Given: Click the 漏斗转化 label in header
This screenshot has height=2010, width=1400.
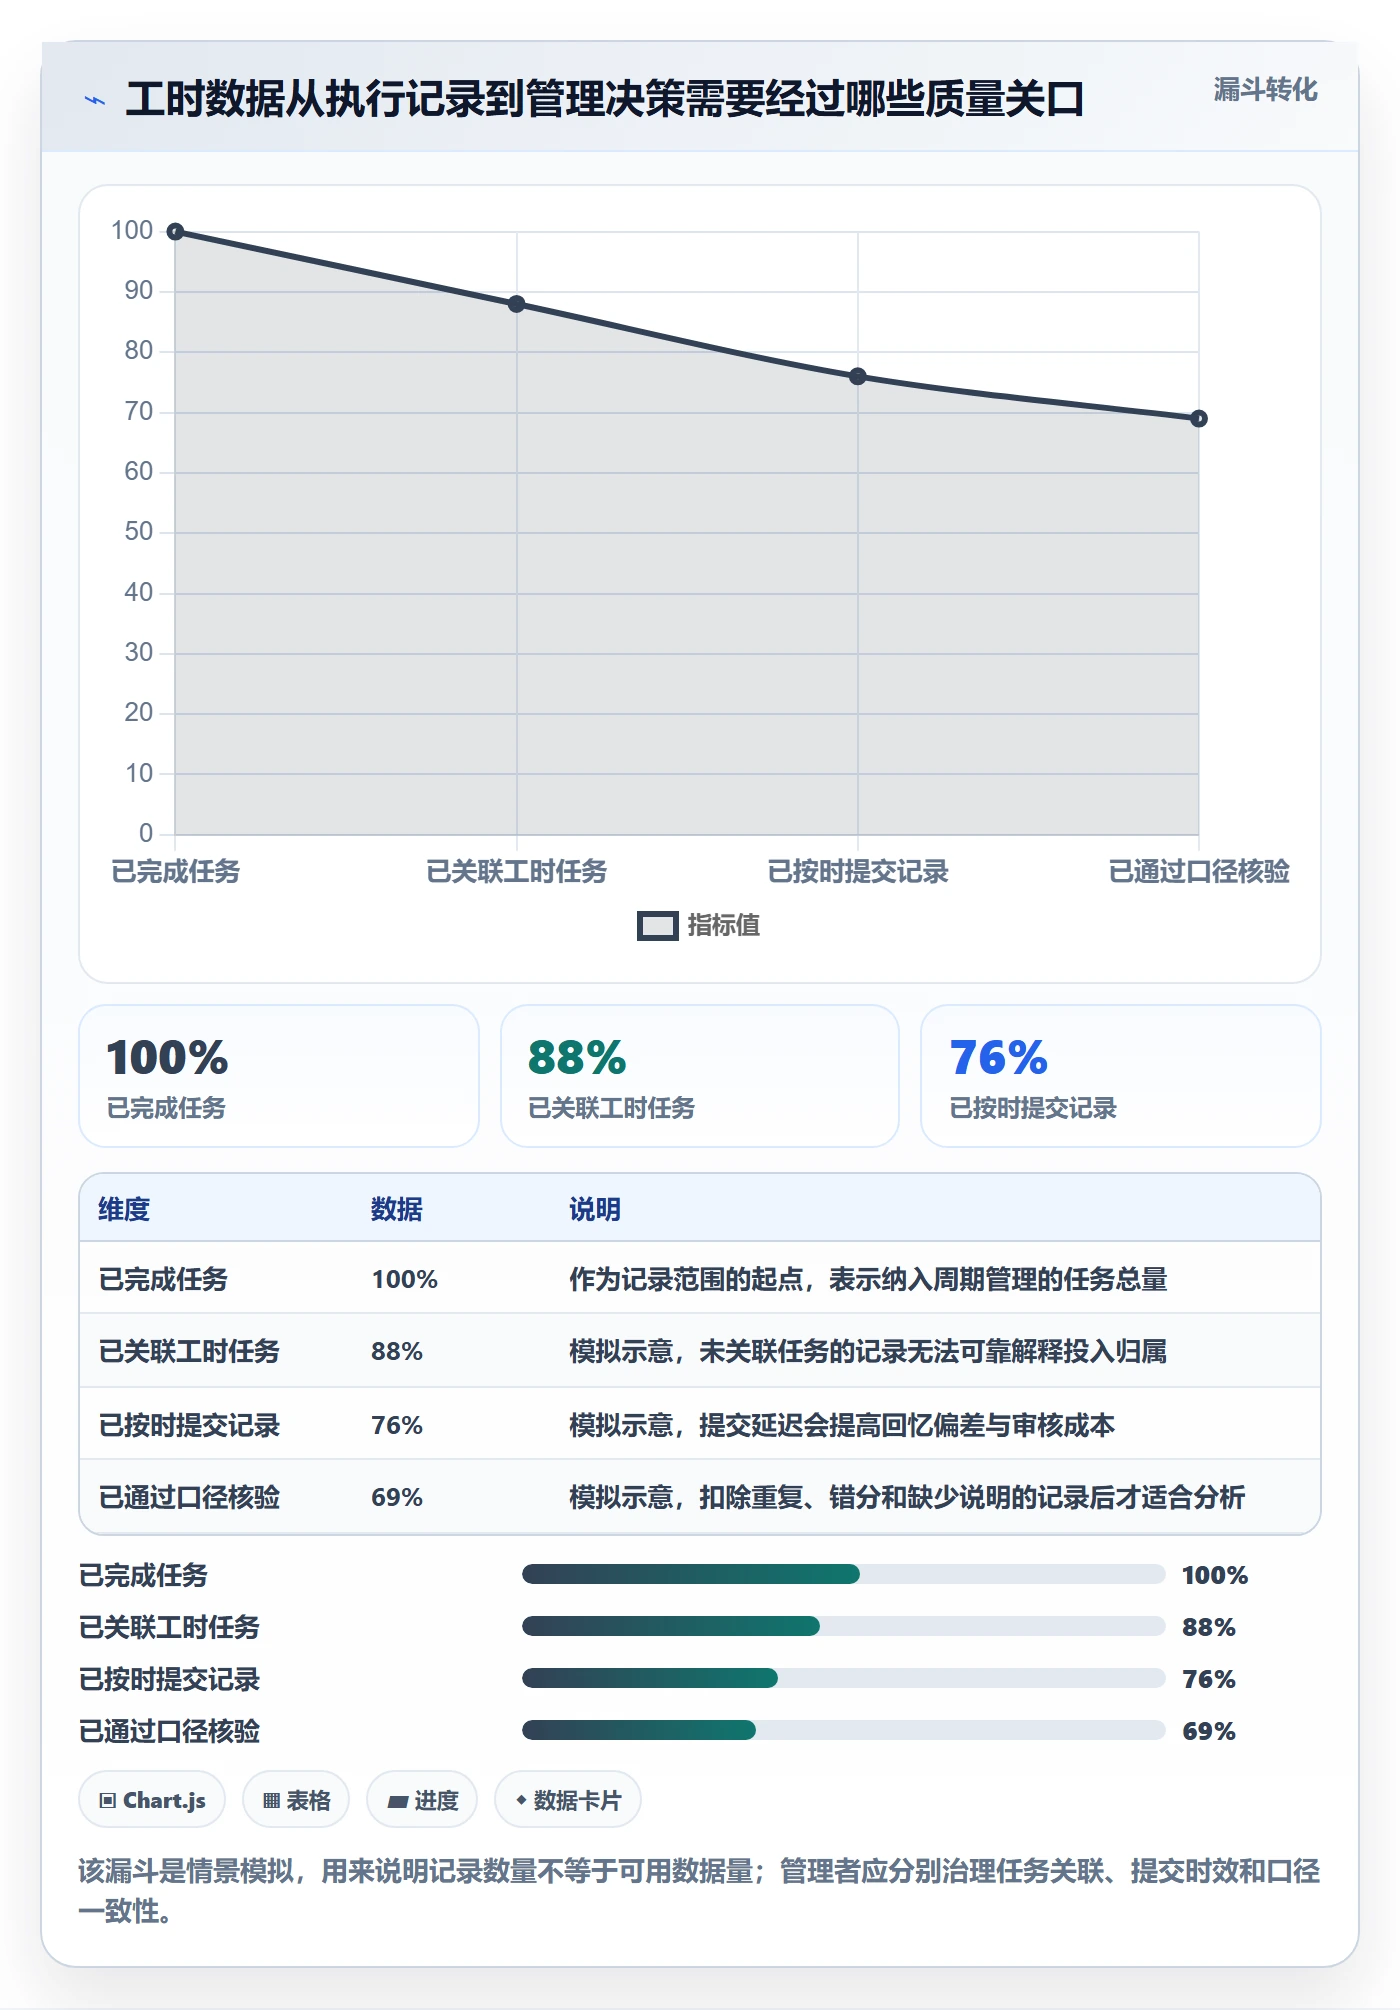Looking at the screenshot, I should click(1265, 90).
